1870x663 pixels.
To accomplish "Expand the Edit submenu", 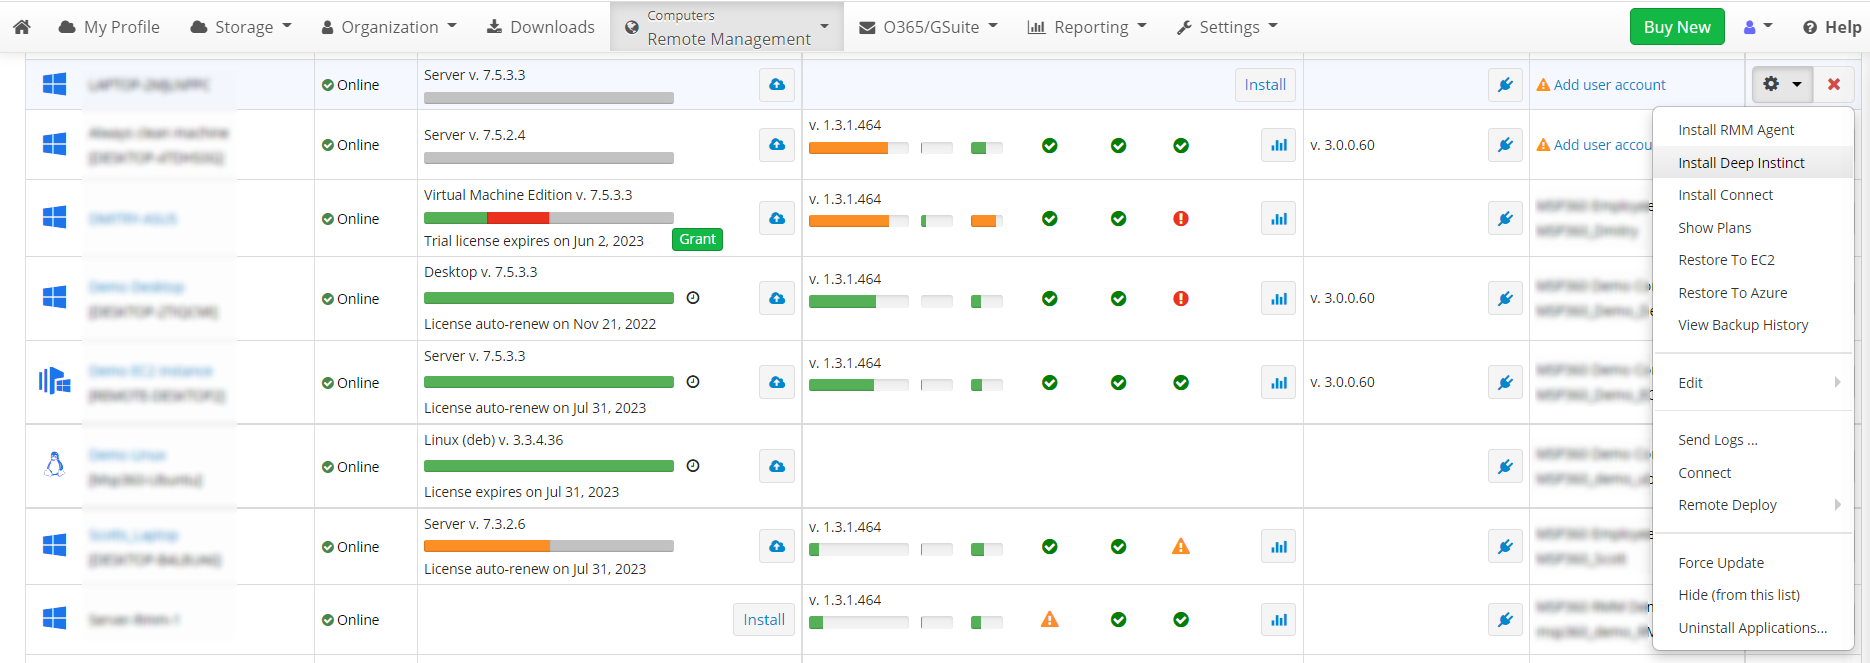I will tap(1753, 383).
